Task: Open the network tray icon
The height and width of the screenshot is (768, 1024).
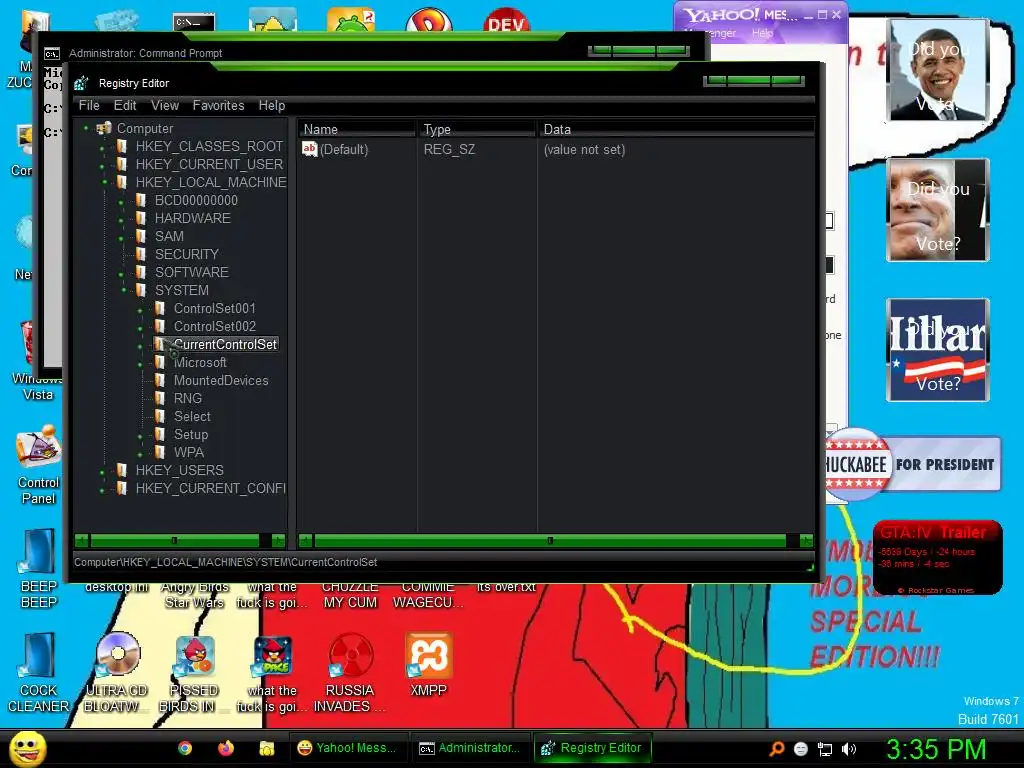Action: coord(825,749)
